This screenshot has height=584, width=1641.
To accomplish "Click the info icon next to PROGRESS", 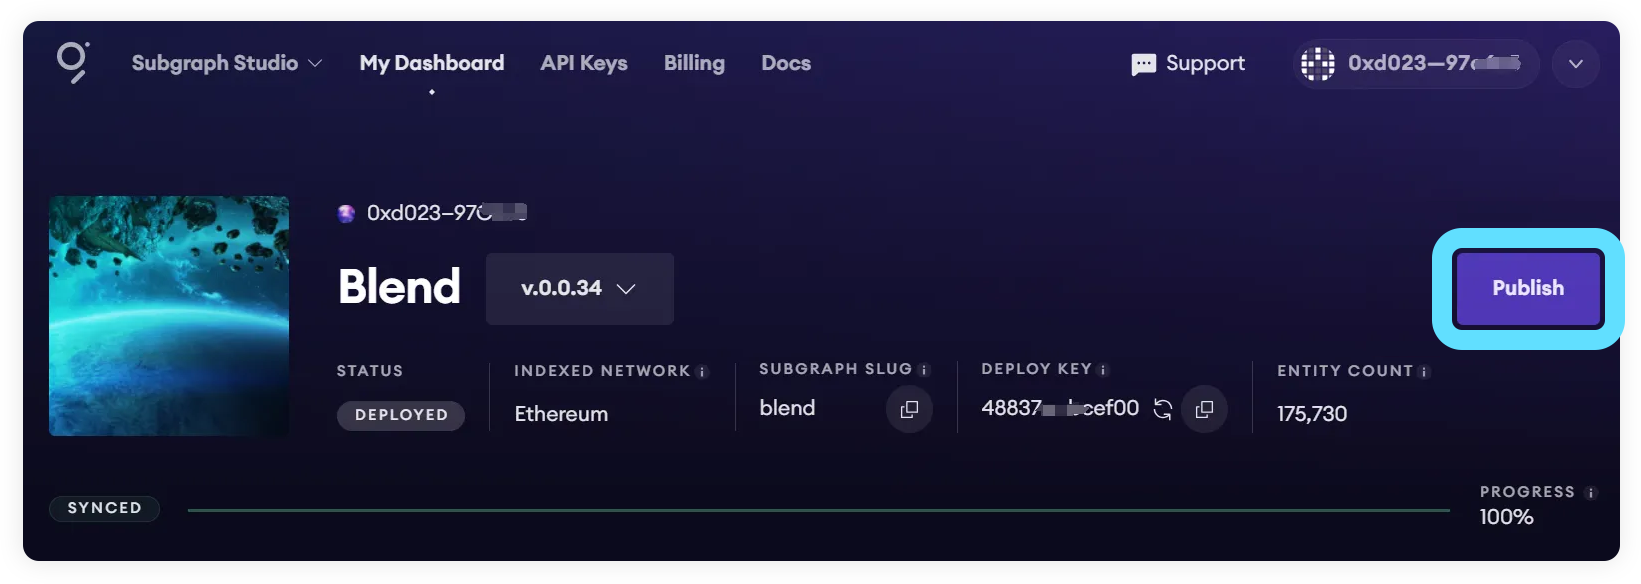I will coord(1591,492).
